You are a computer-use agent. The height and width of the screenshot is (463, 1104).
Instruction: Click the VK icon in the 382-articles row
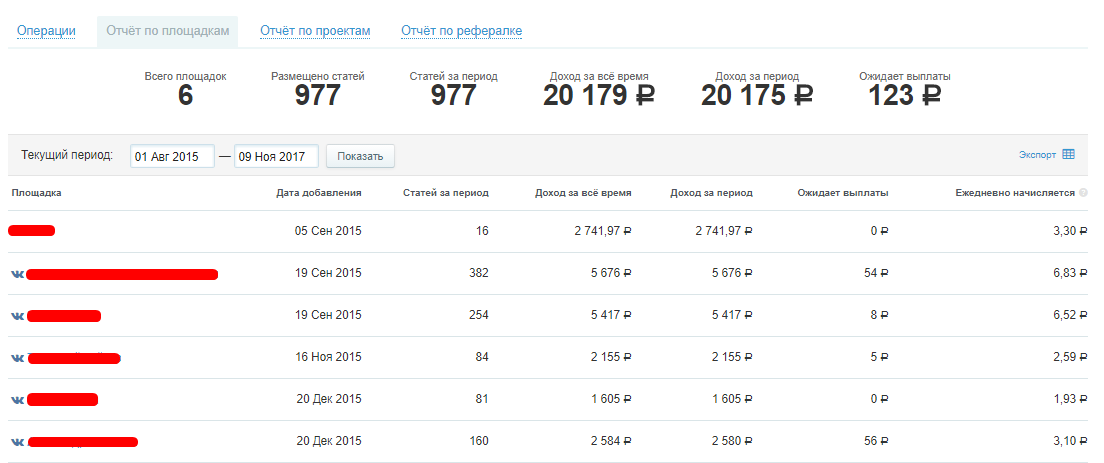pyautogui.click(x=17, y=274)
